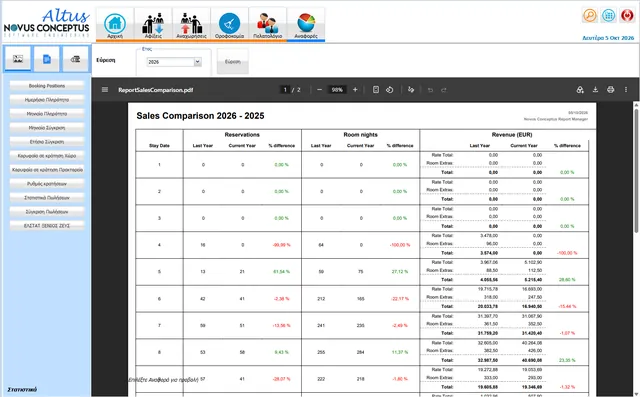
Task: Rotate the PDF counterclockwise
Action: (x=390, y=90)
